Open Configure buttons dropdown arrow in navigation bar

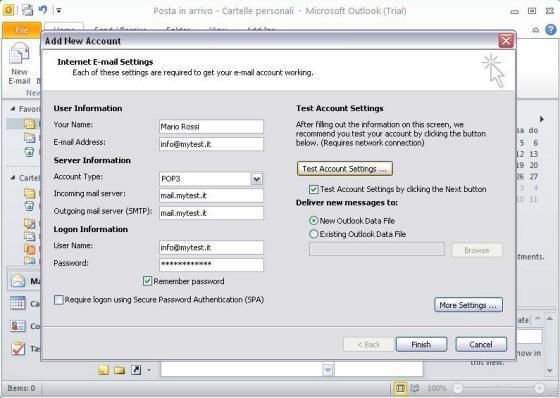tap(149, 370)
